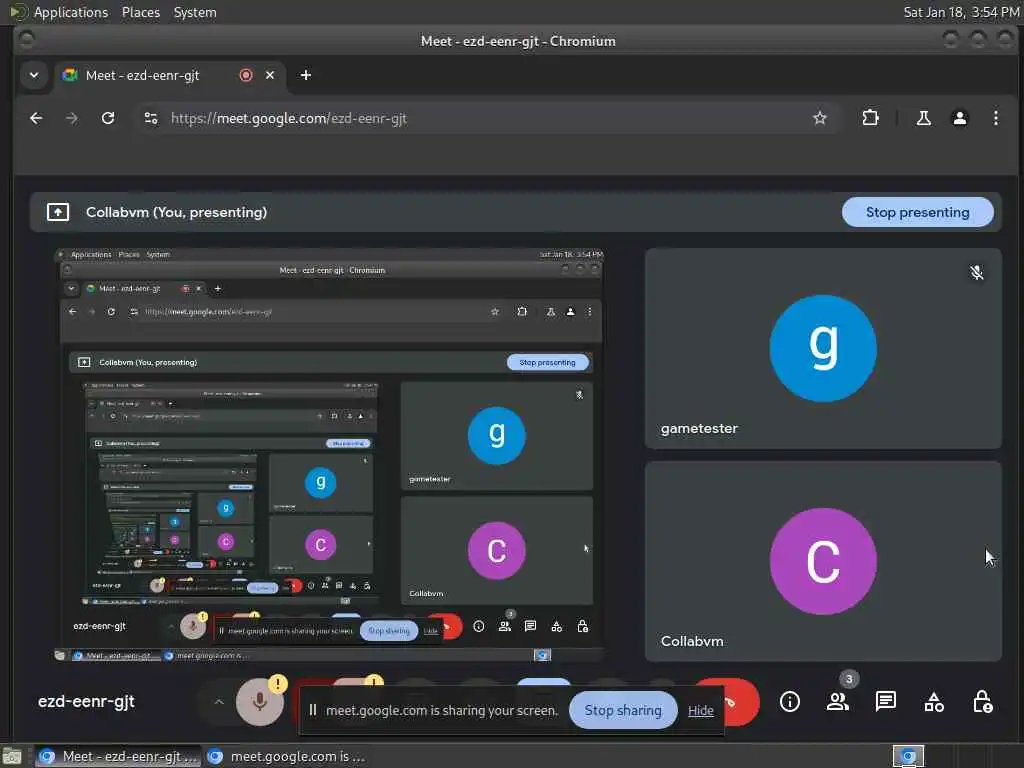
Task: Open the meeting details info icon
Action: tap(790, 702)
